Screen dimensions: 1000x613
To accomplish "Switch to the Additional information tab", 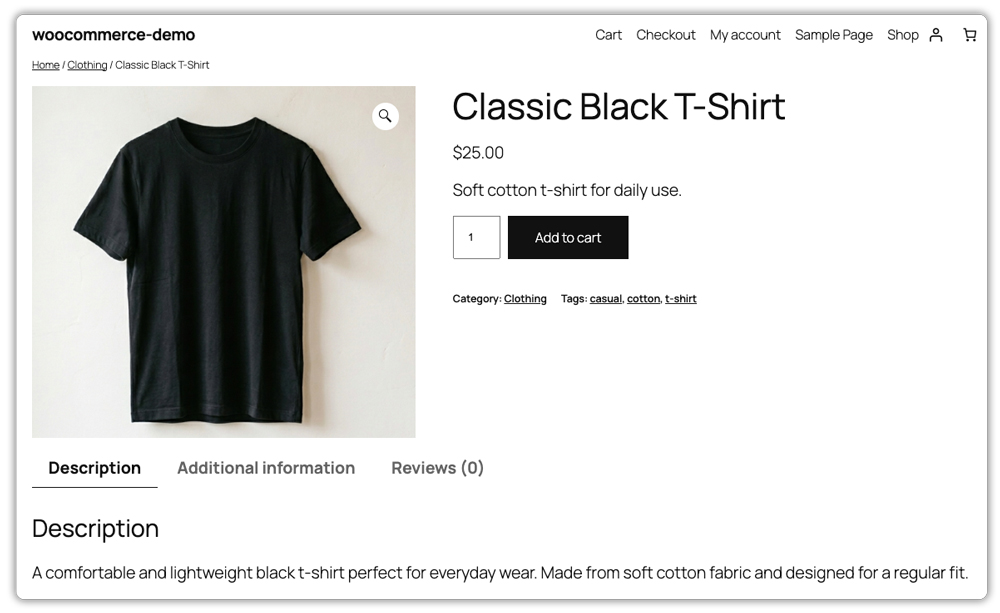I will point(266,467).
